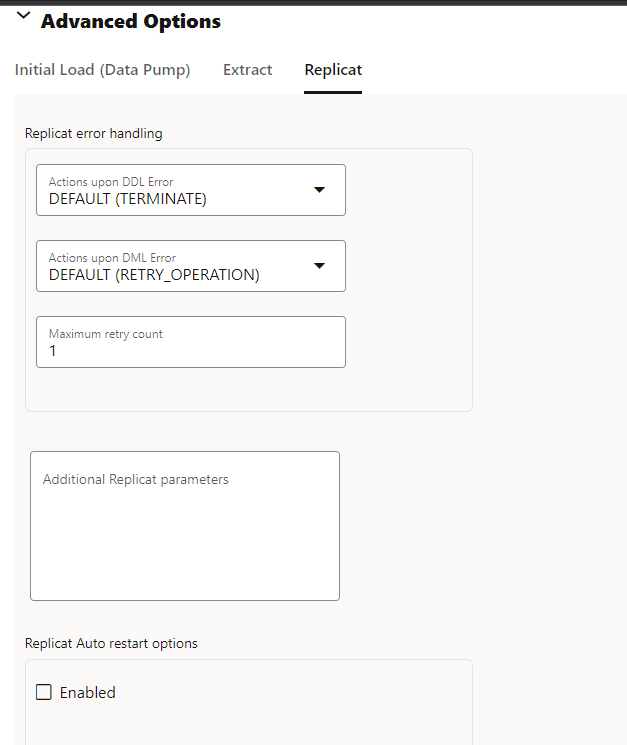
Task: Focus the Maximum retry count field
Action: click(190, 342)
